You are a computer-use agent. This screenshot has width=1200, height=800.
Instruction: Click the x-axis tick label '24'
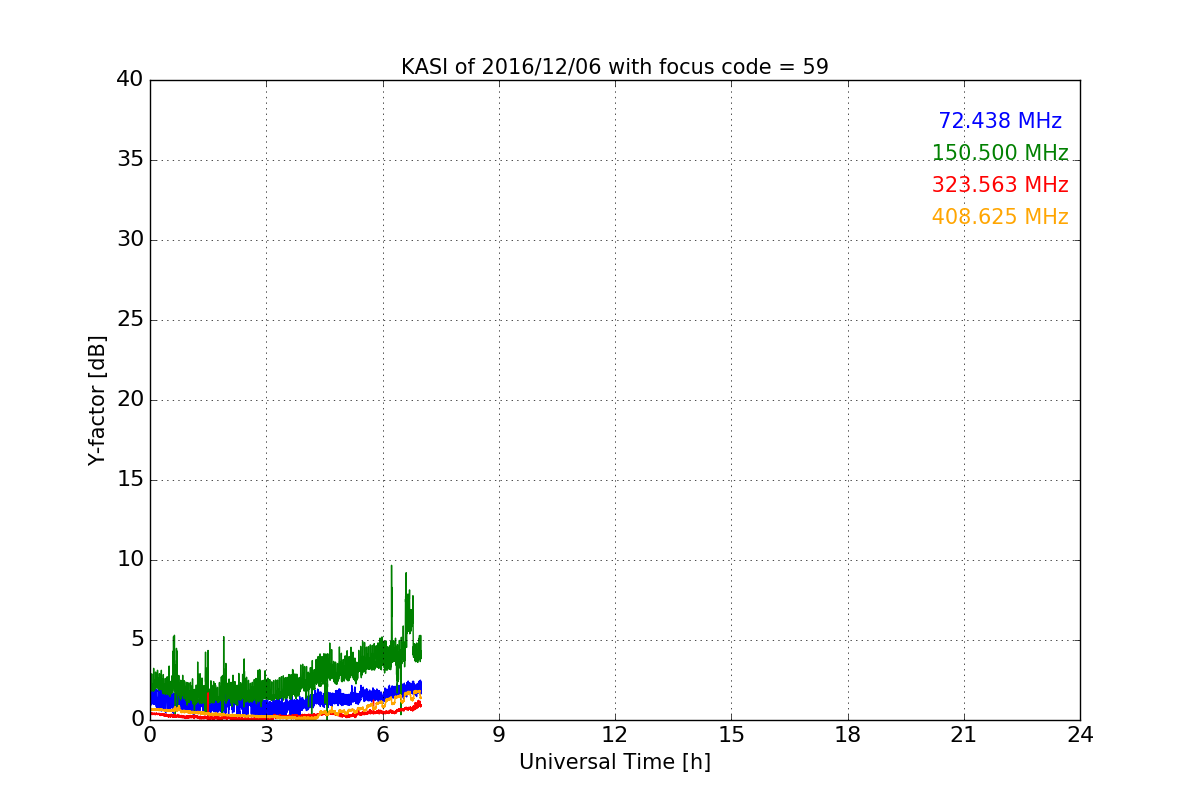(1080, 735)
